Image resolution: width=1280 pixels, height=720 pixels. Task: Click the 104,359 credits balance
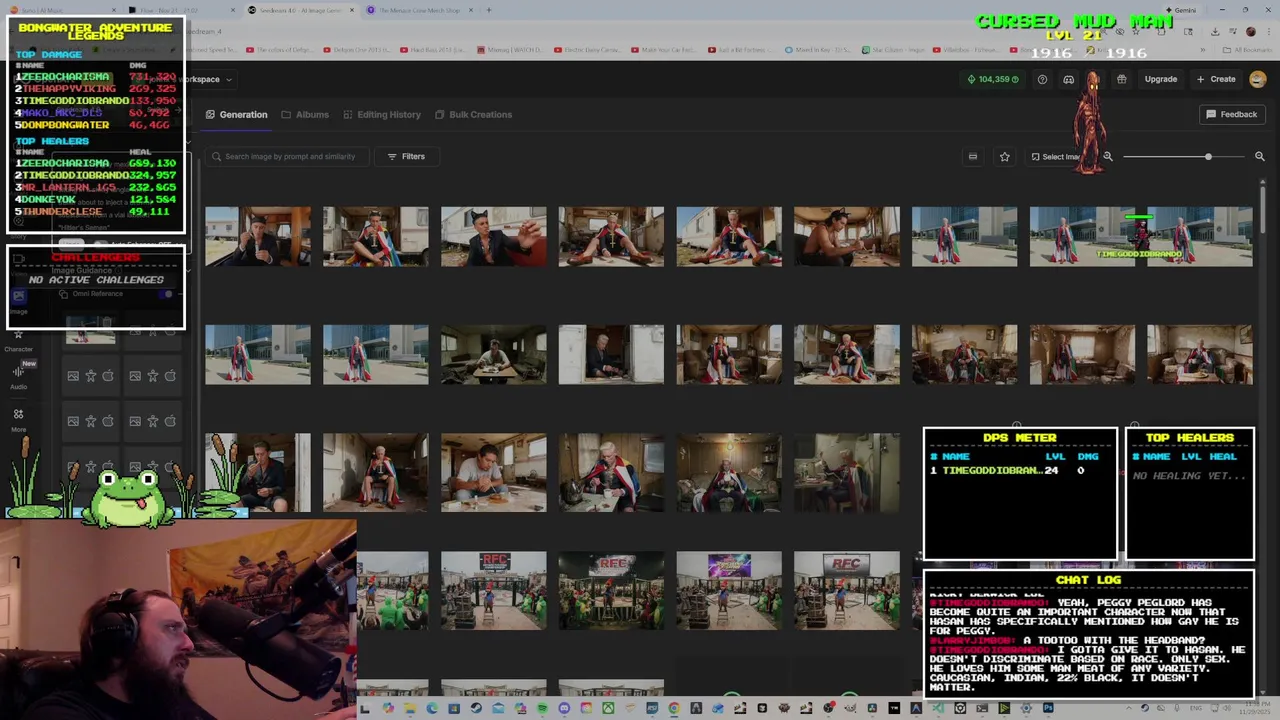pos(993,79)
